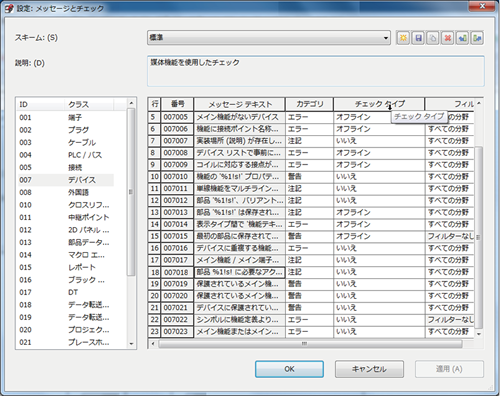Create a new scheme with star icon
The image size is (500, 396).
[x=403, y=38]
